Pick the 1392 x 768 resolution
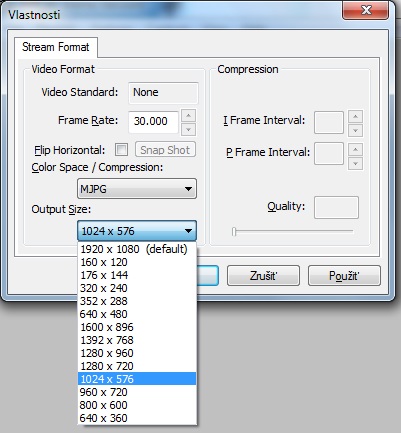Image resolution: width=401 pixels, height=433 pixels. (x=137, y=340)
